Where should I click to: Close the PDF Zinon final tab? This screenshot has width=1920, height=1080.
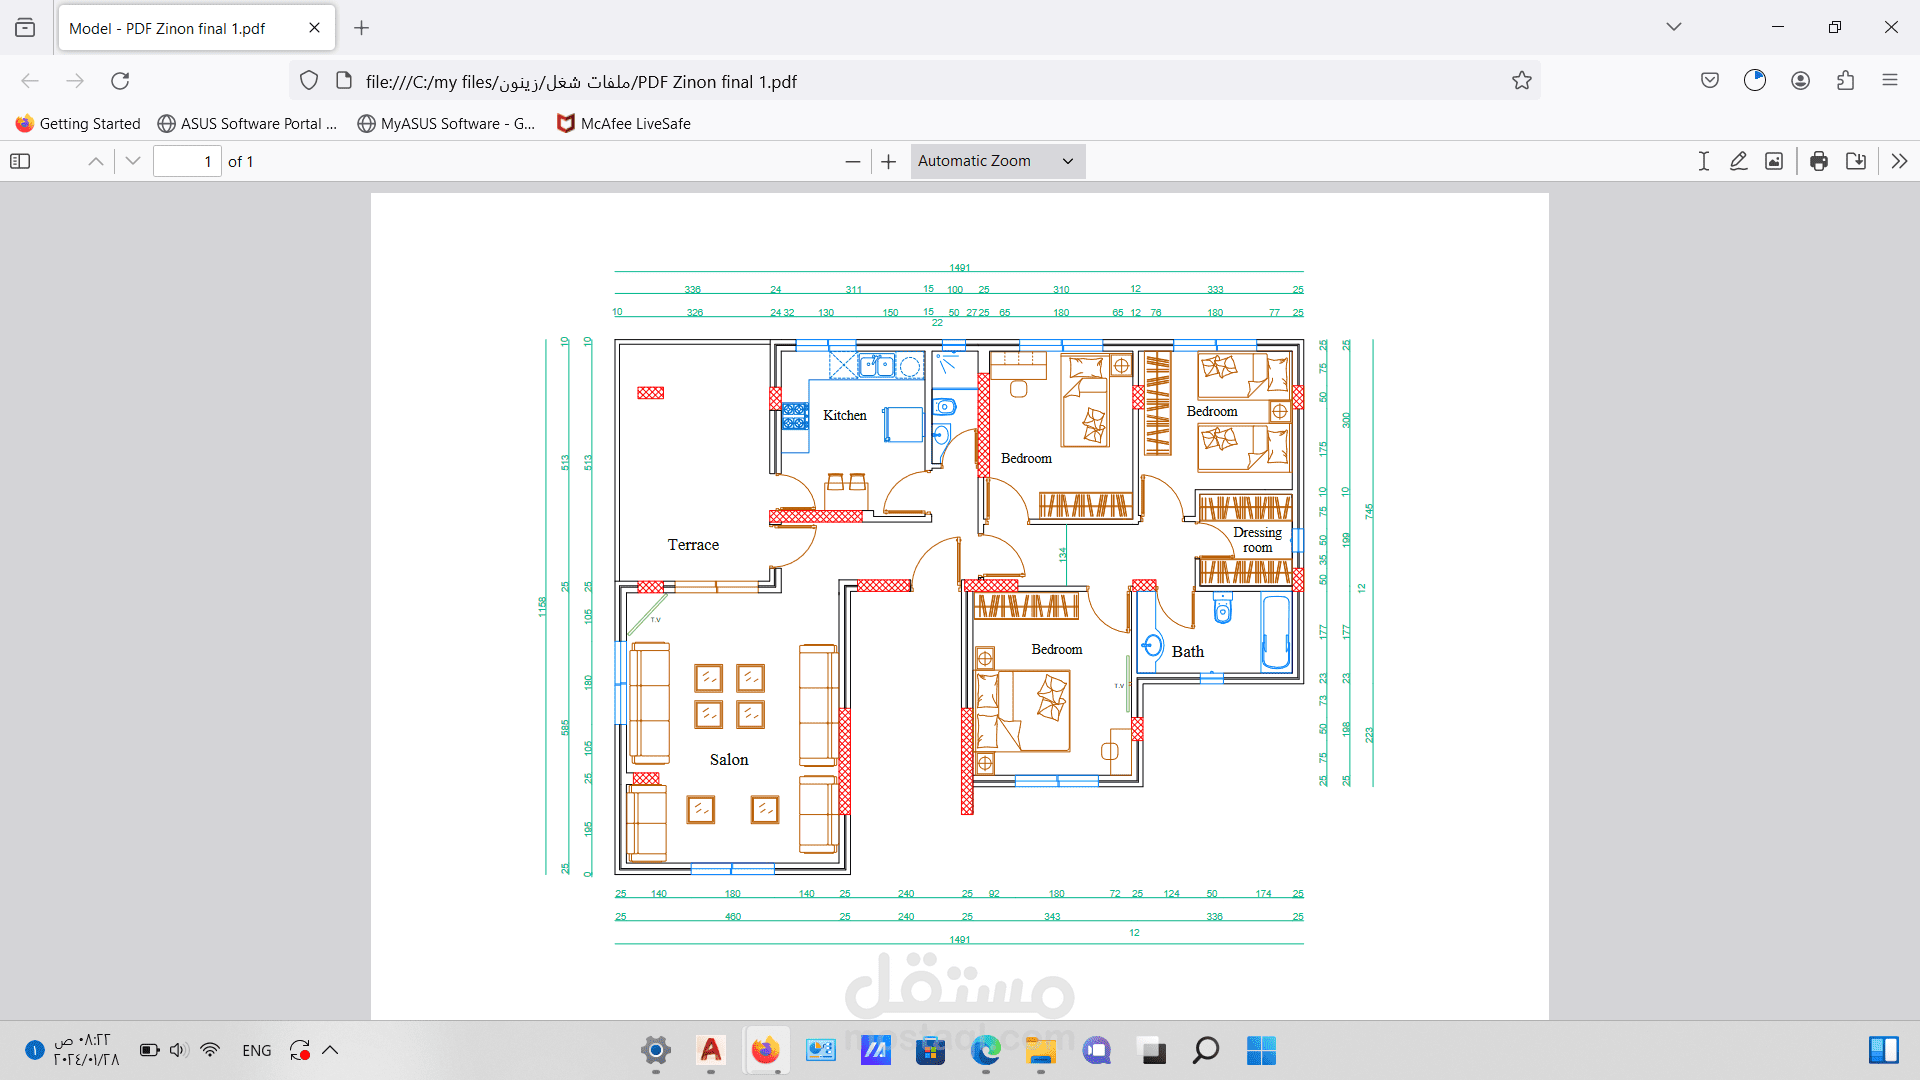(314, 28)
